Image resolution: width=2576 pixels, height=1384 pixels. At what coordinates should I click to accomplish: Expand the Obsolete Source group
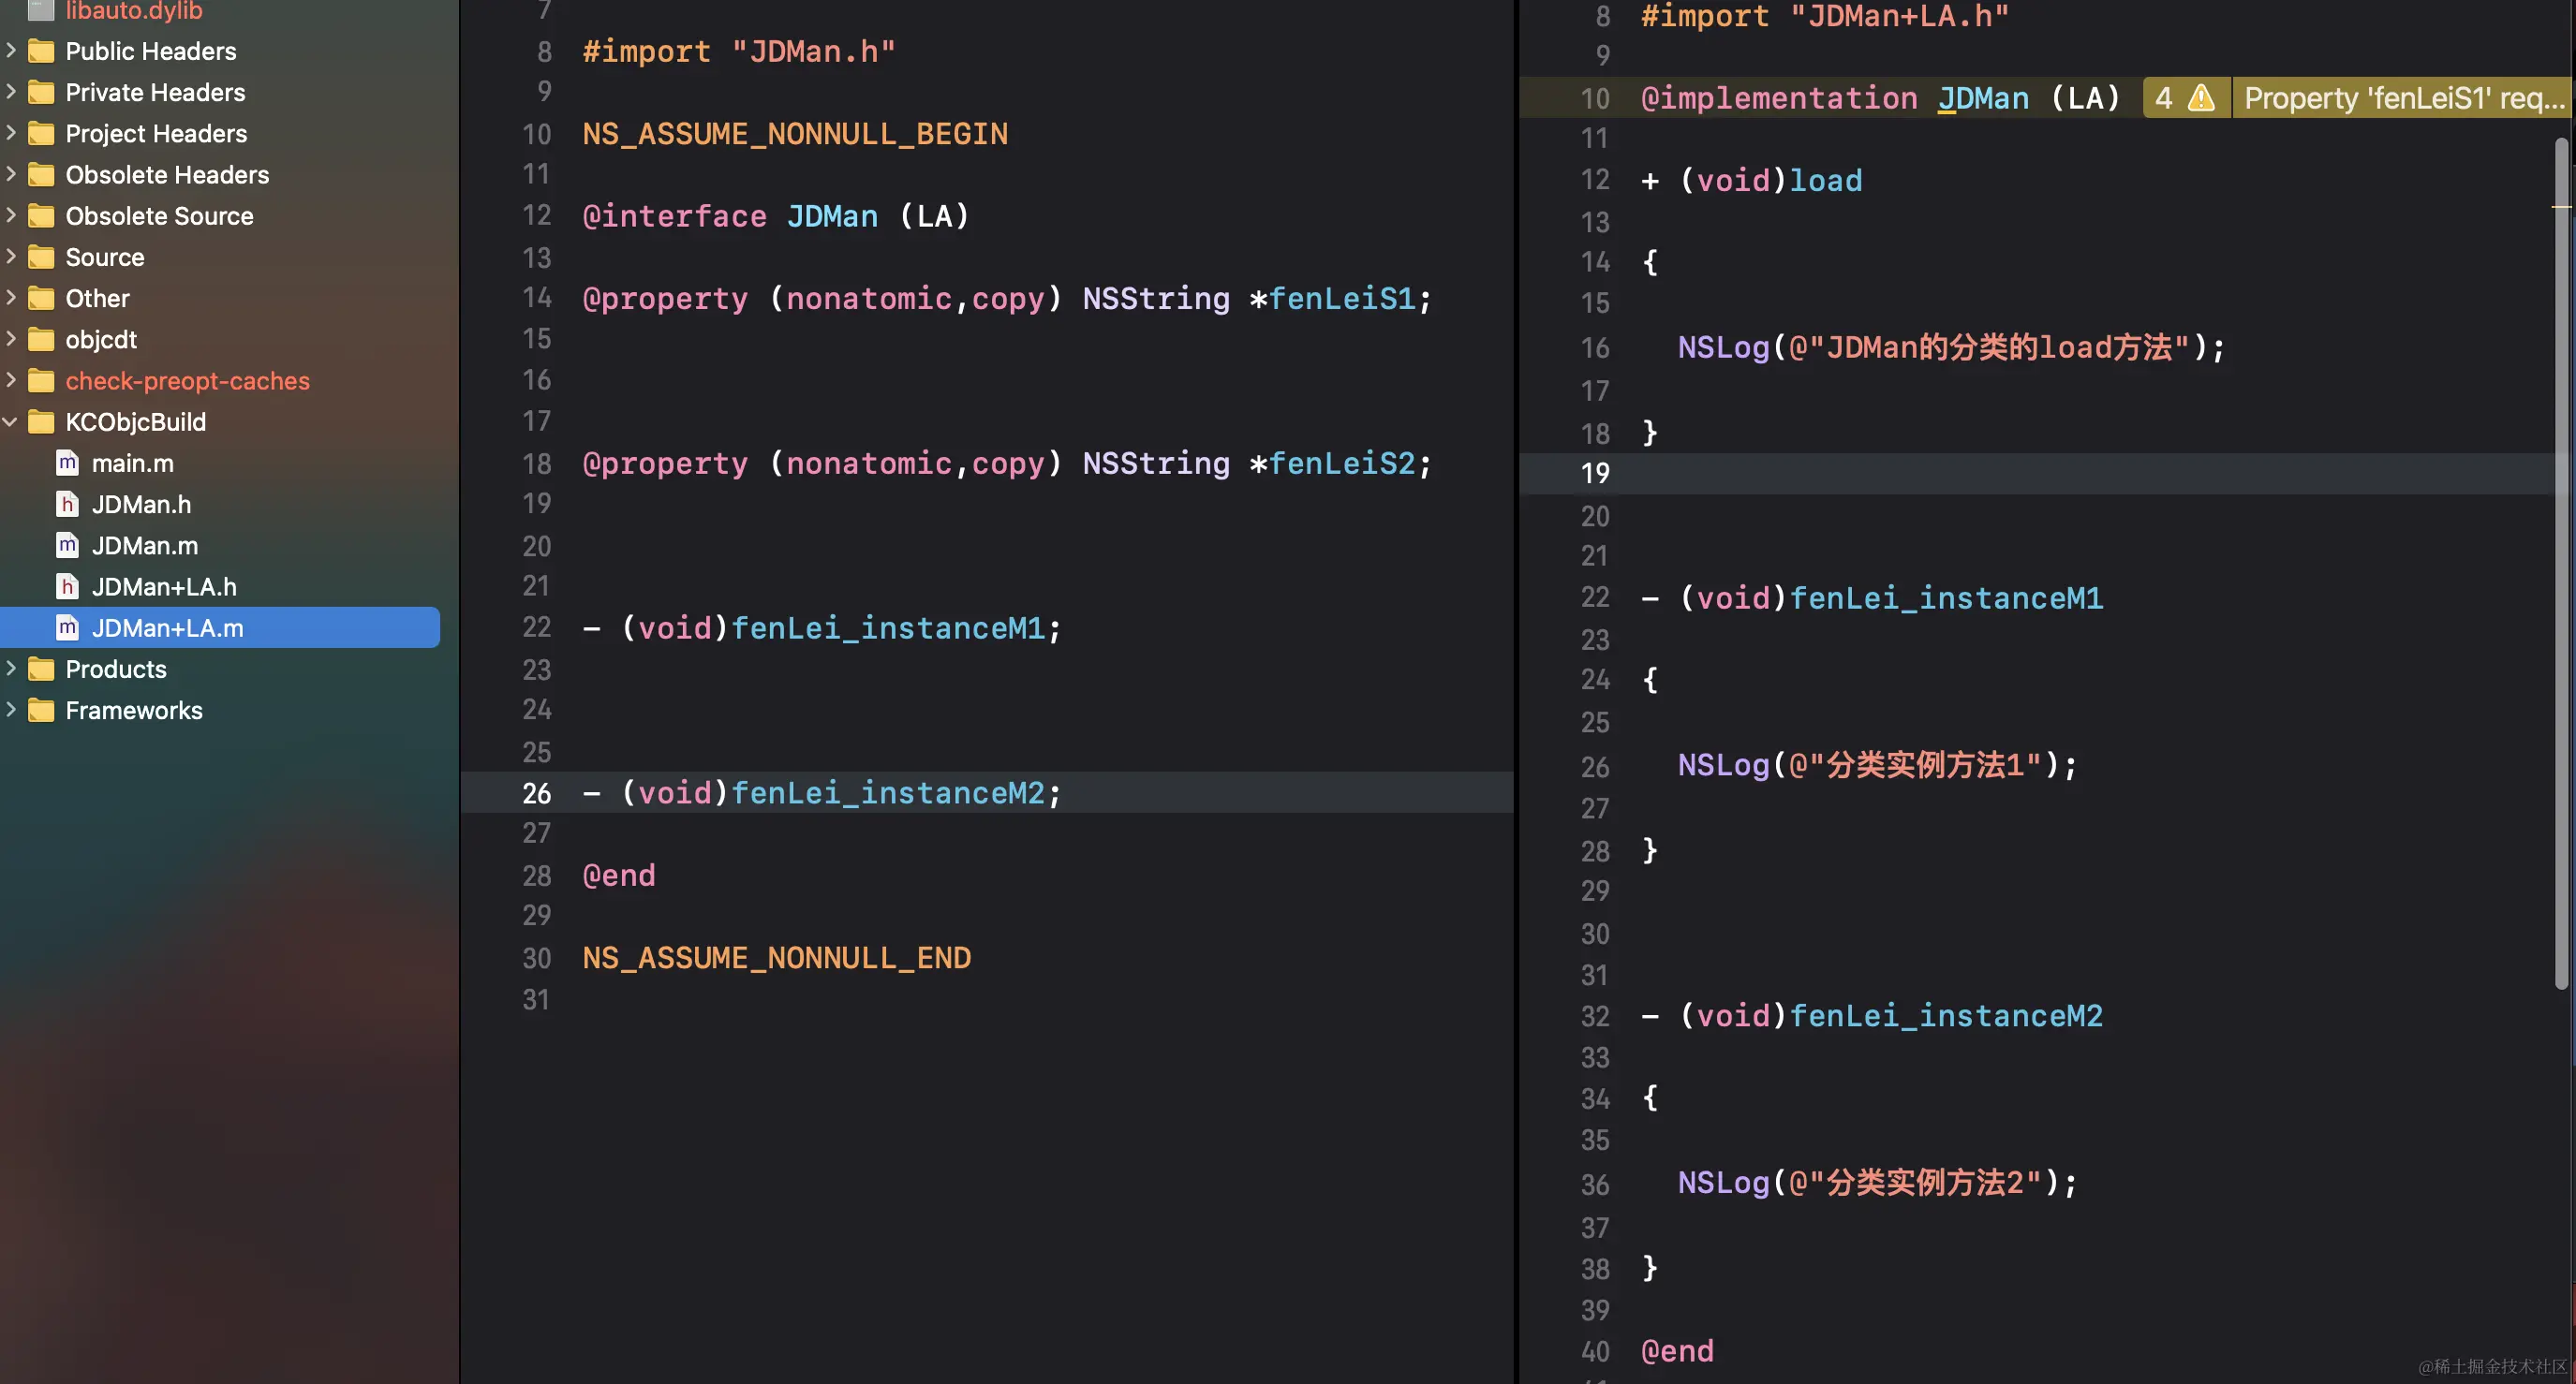click(11, 215)
